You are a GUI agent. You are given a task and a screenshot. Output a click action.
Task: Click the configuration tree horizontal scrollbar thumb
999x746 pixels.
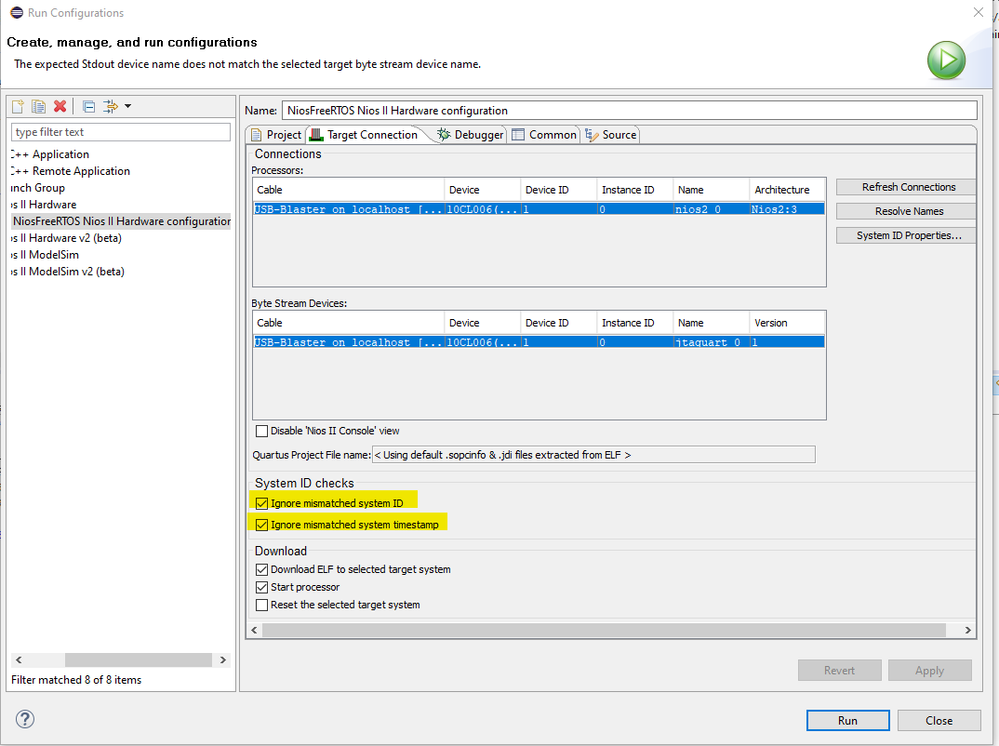(x=138, y=660)
